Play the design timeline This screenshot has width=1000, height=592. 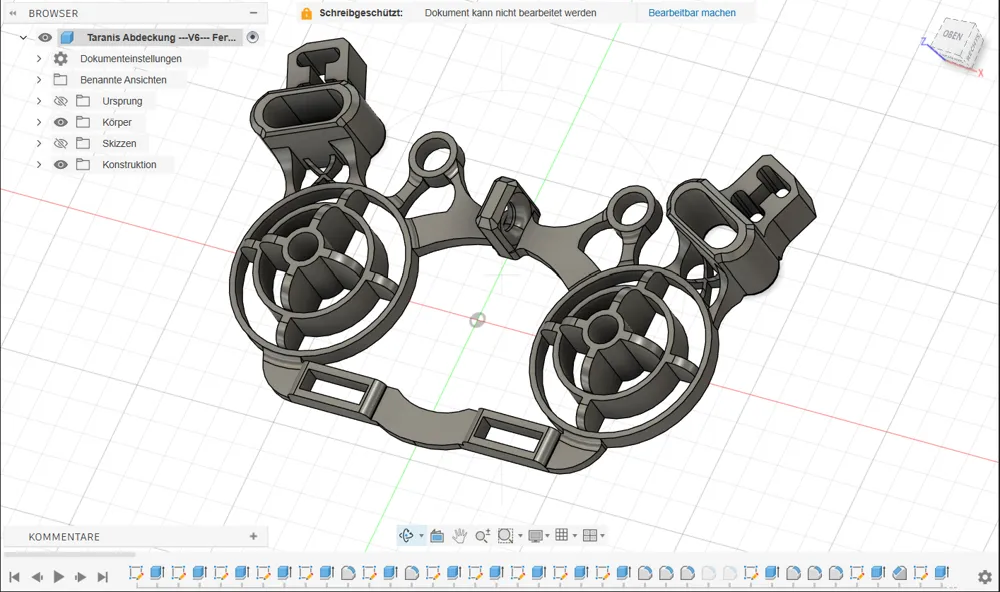[59, 577]
